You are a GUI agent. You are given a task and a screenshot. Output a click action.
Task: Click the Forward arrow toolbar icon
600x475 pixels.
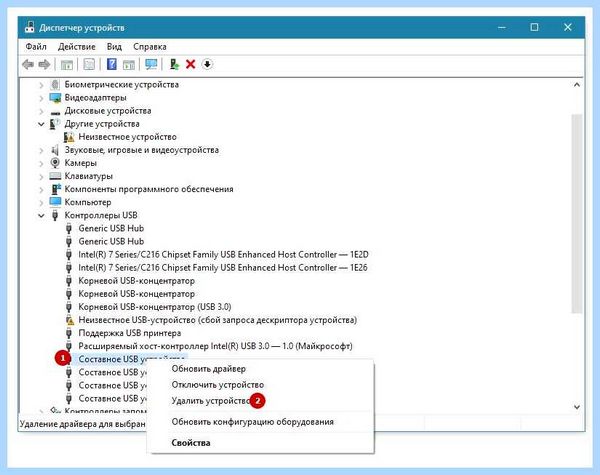[44, 65]
